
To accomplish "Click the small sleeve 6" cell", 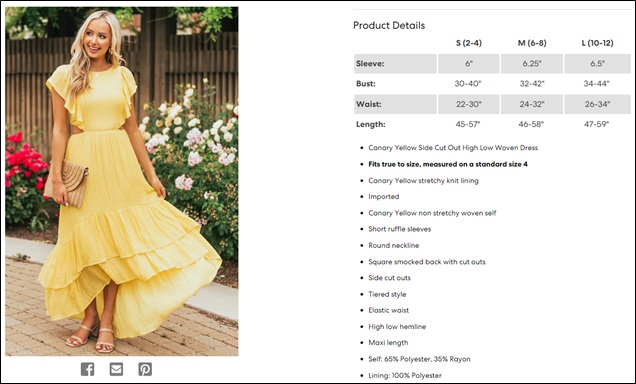I will (469, 64).
